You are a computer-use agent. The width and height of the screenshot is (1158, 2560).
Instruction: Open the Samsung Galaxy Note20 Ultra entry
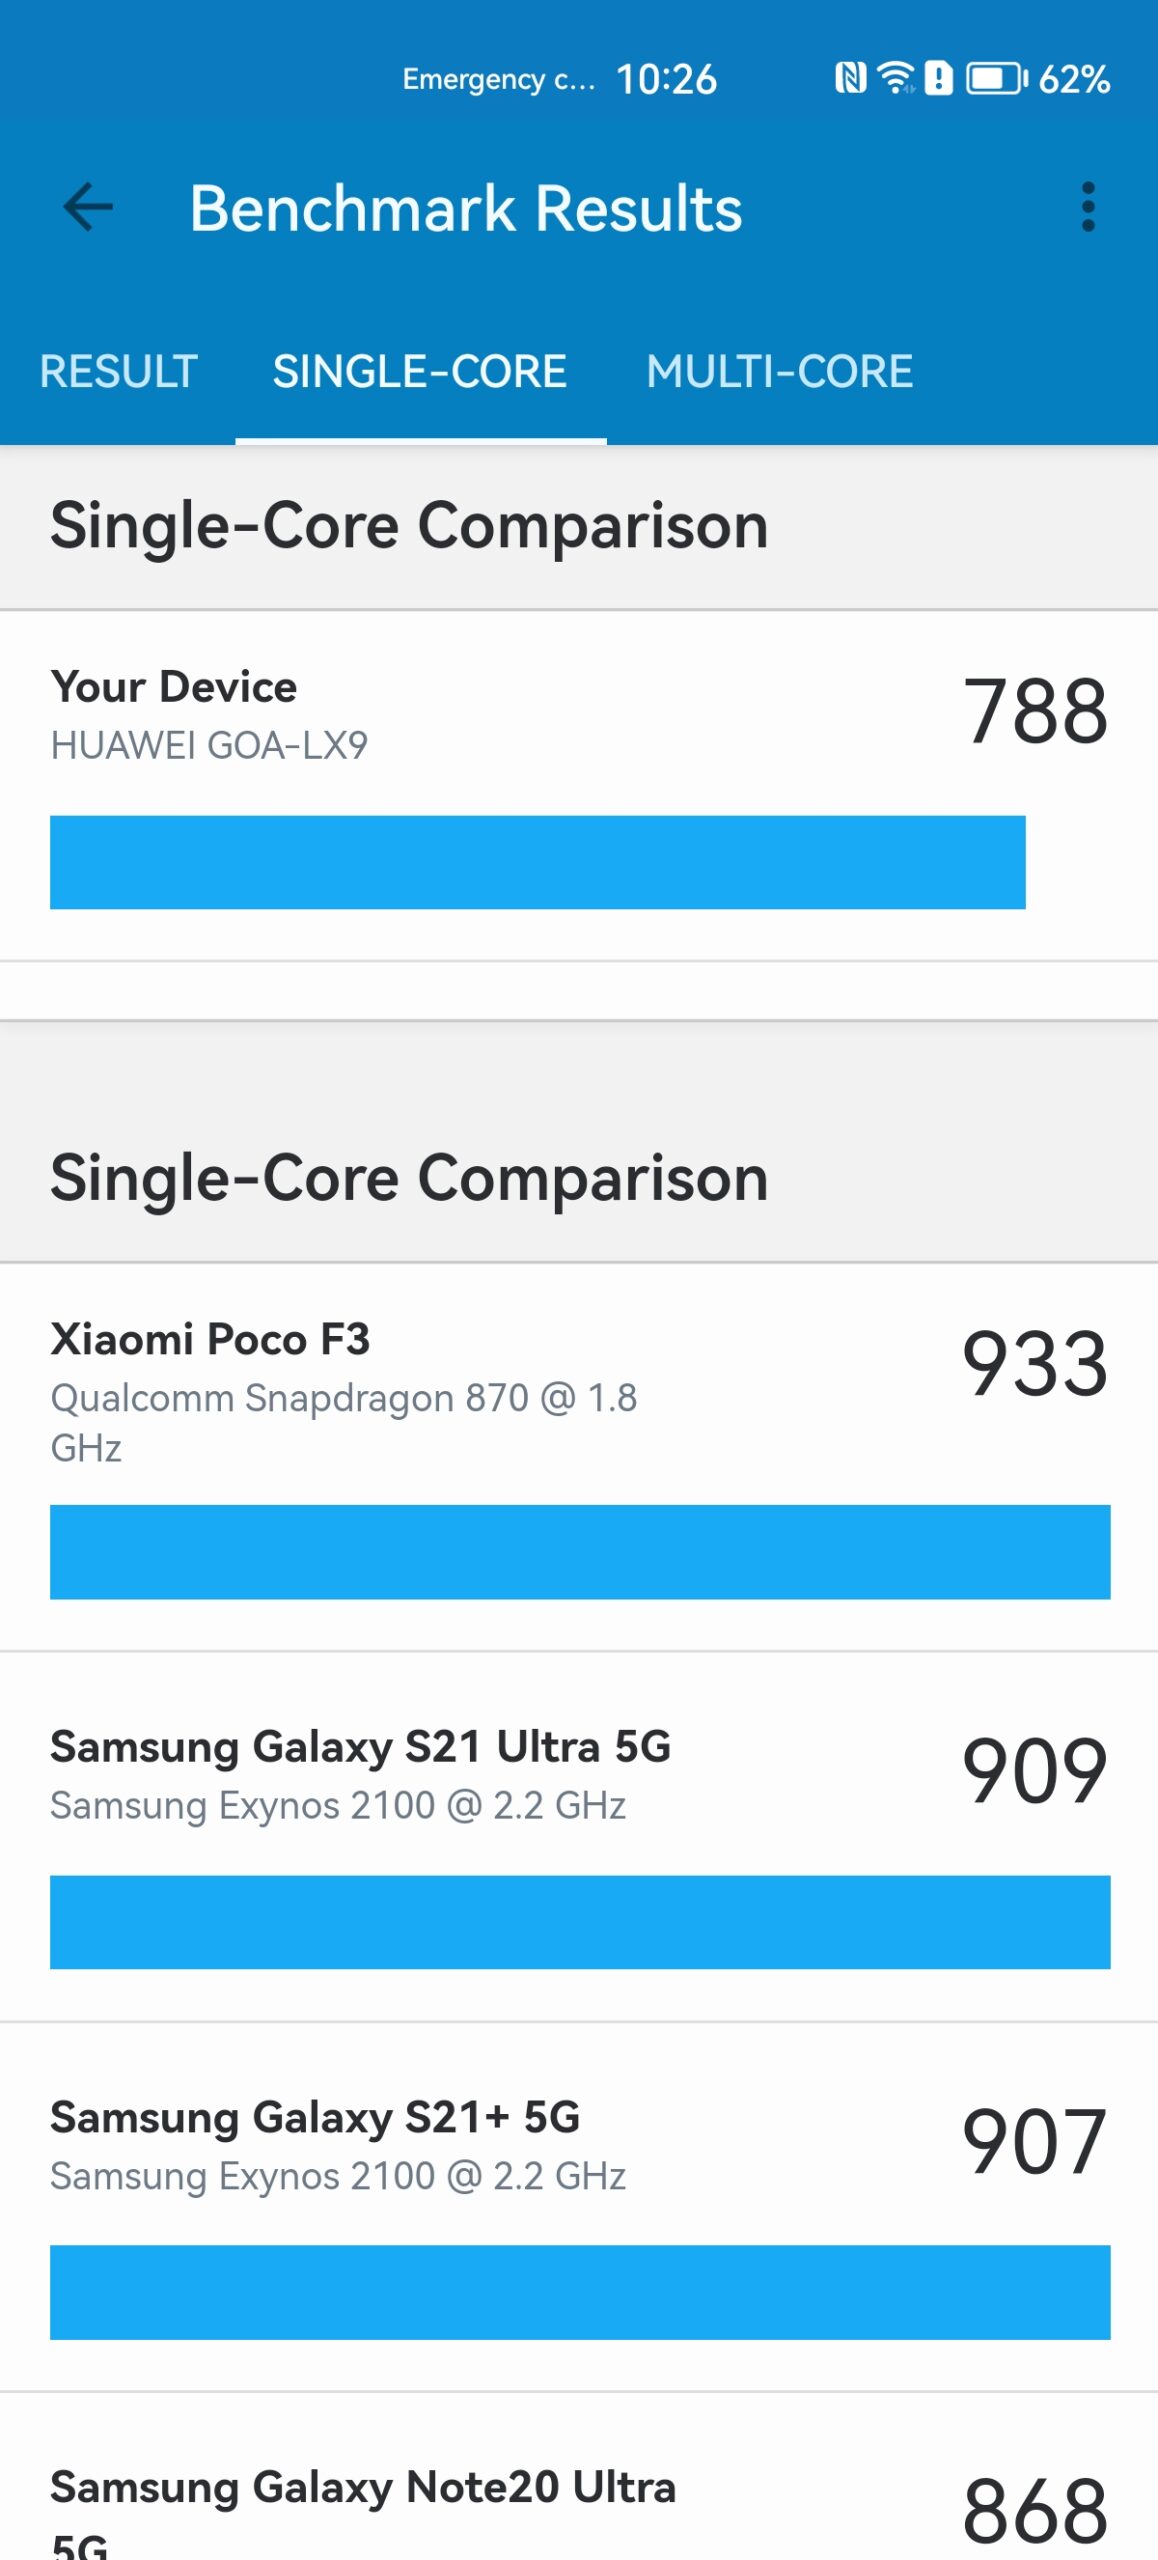[579, 2477]
